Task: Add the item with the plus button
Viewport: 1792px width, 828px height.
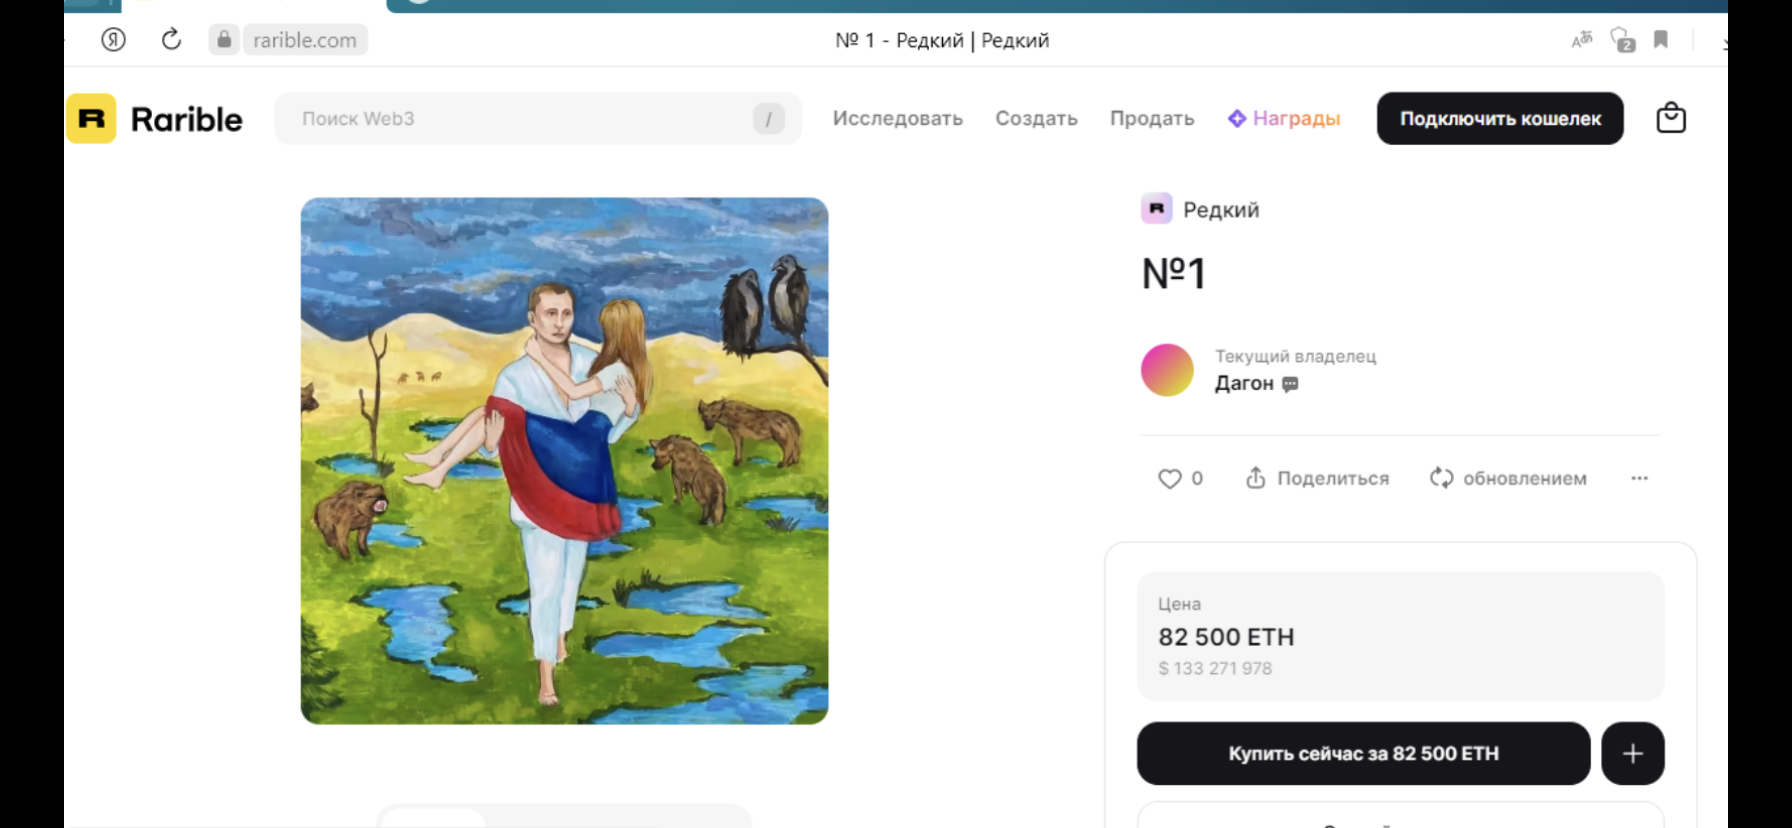Action: (1632, 753)
